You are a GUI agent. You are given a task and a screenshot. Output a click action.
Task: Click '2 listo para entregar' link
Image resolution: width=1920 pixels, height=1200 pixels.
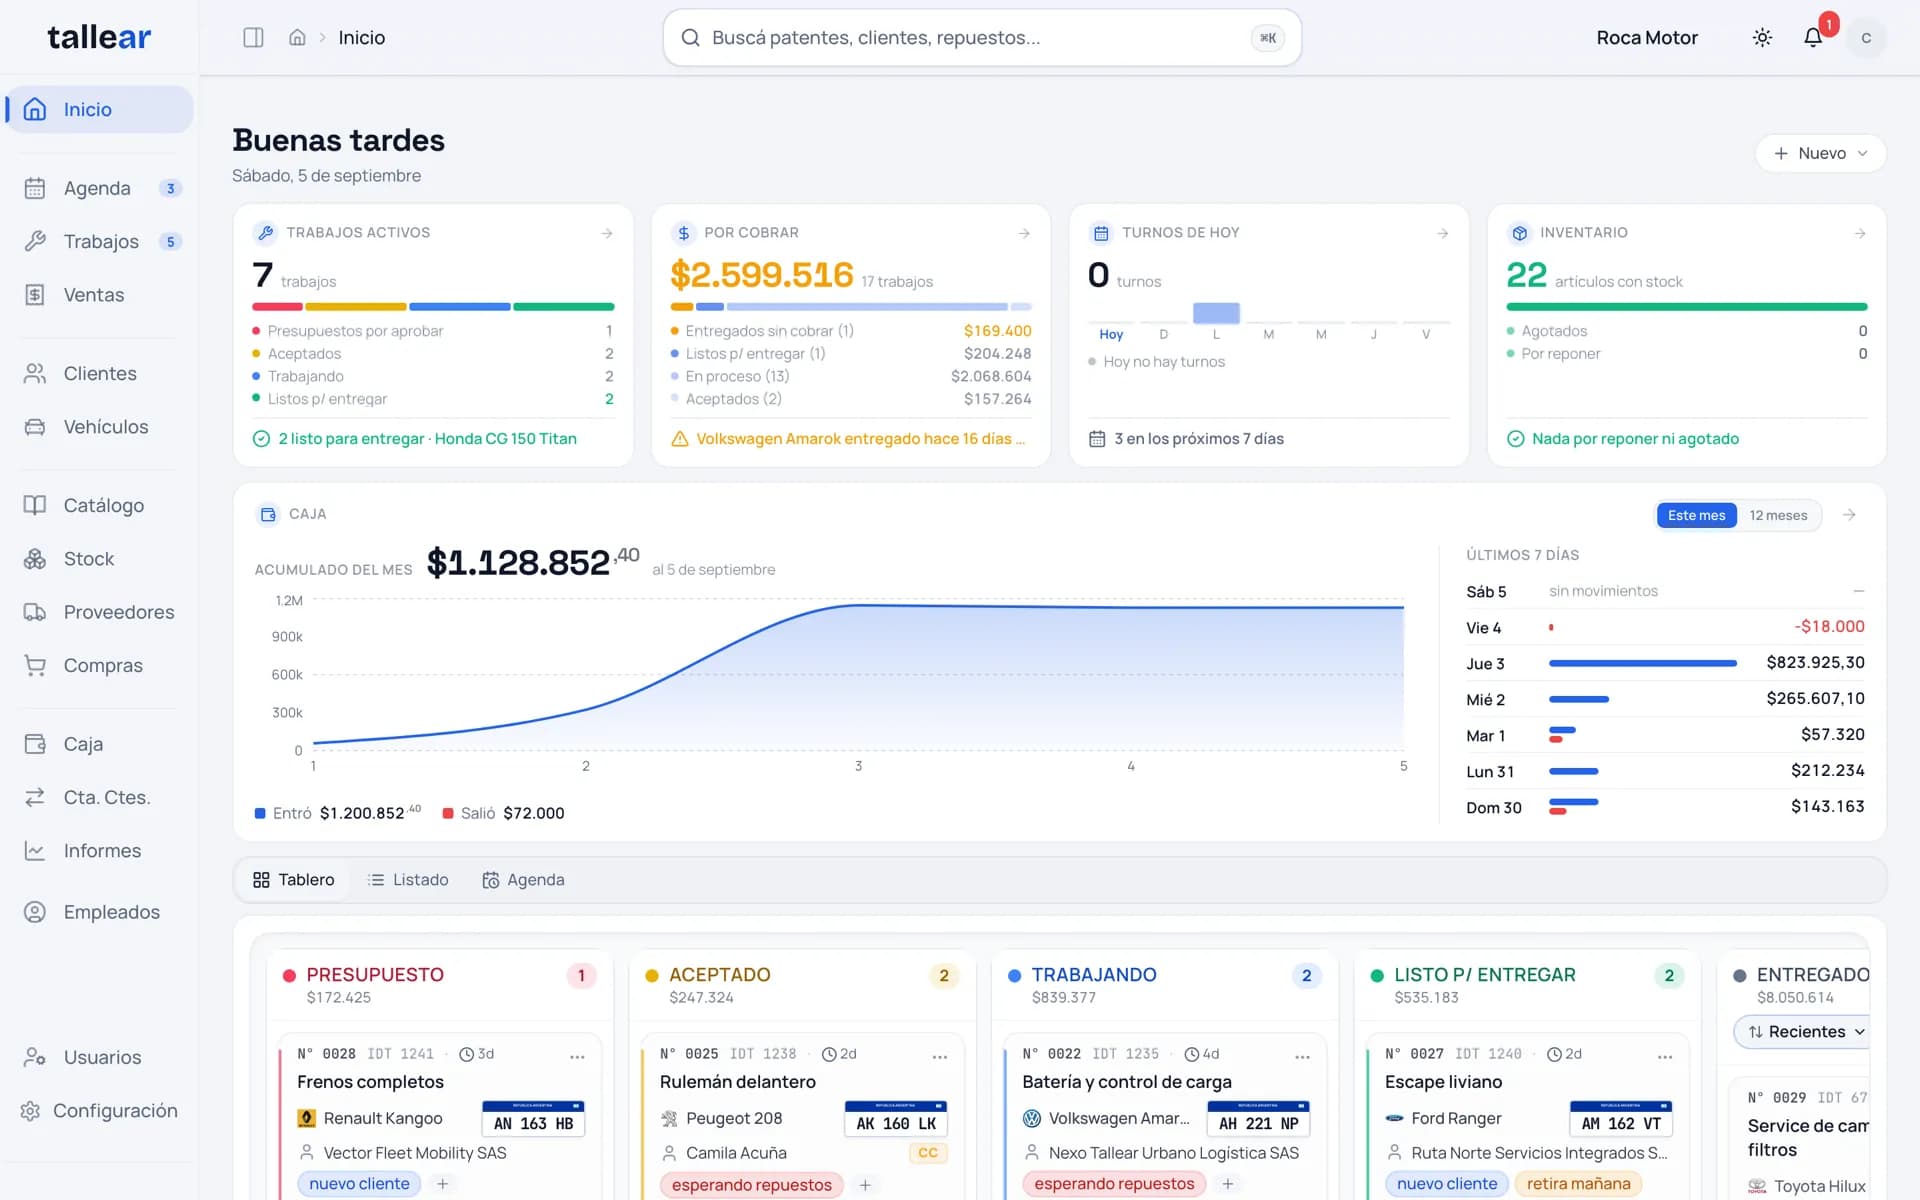[x=415, y=439]
